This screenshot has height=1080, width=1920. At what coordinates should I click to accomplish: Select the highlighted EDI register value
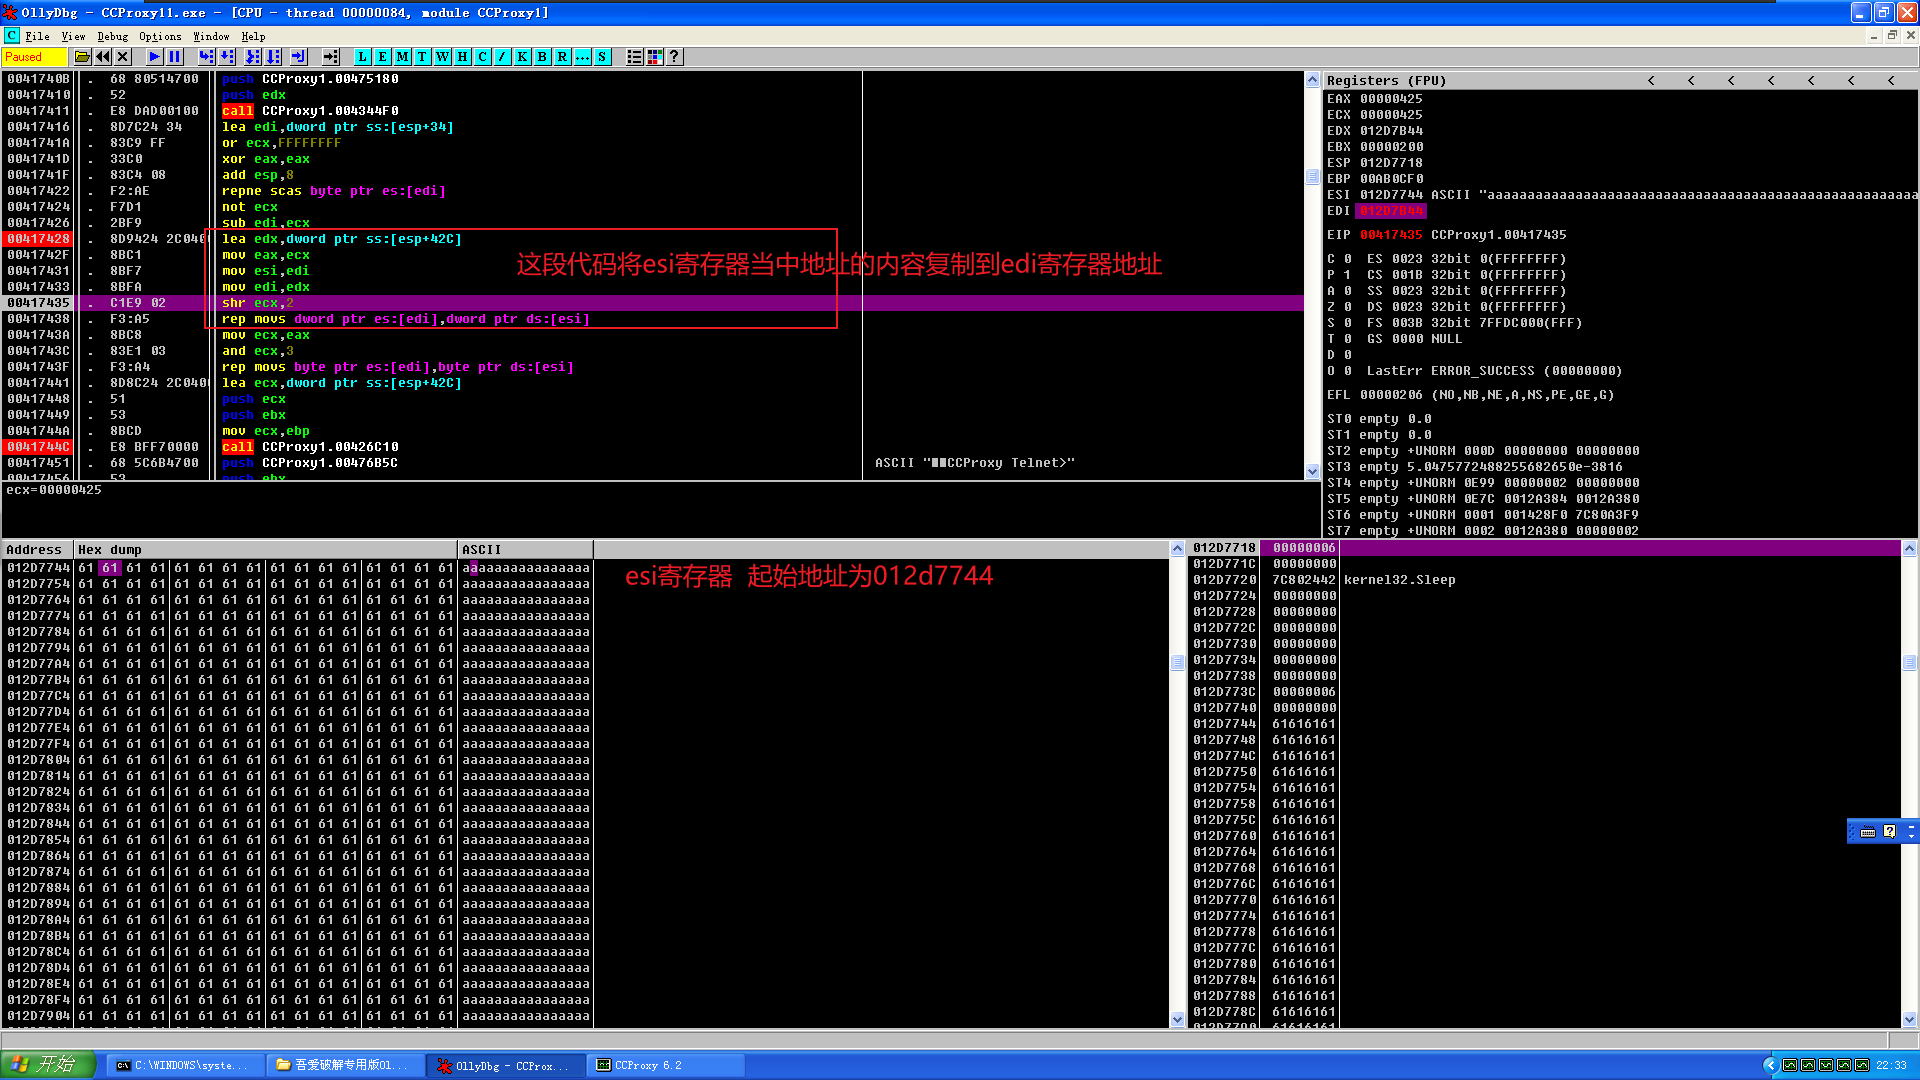(1391, 211)
